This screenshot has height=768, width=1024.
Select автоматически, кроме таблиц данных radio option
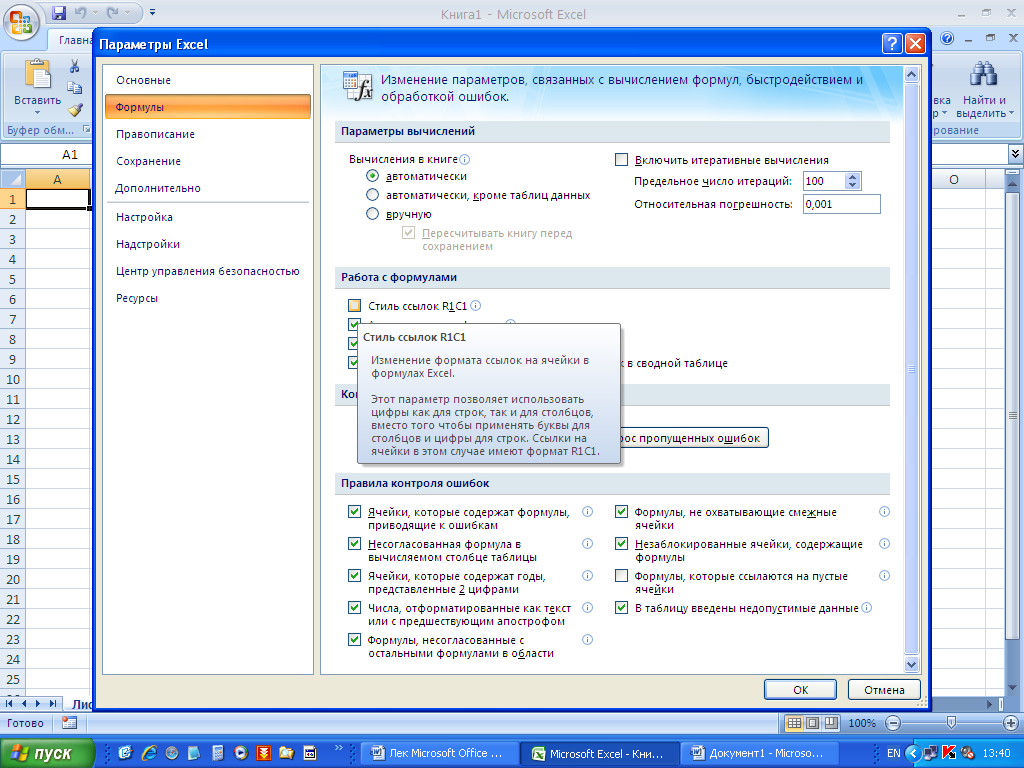[372, 195]
